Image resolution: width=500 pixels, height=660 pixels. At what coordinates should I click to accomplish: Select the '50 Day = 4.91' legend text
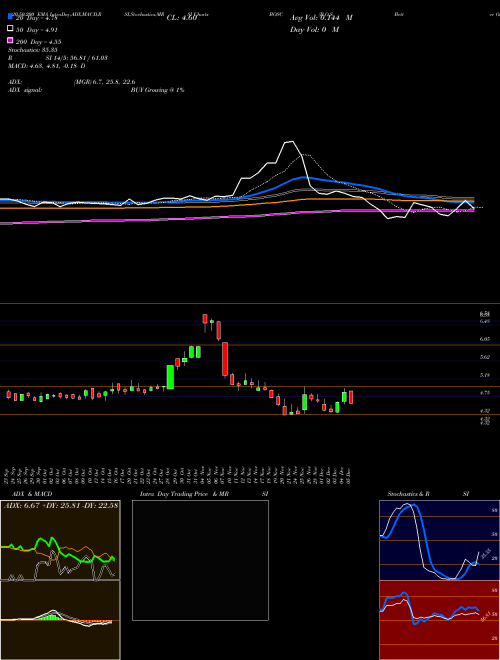(36, 29)
